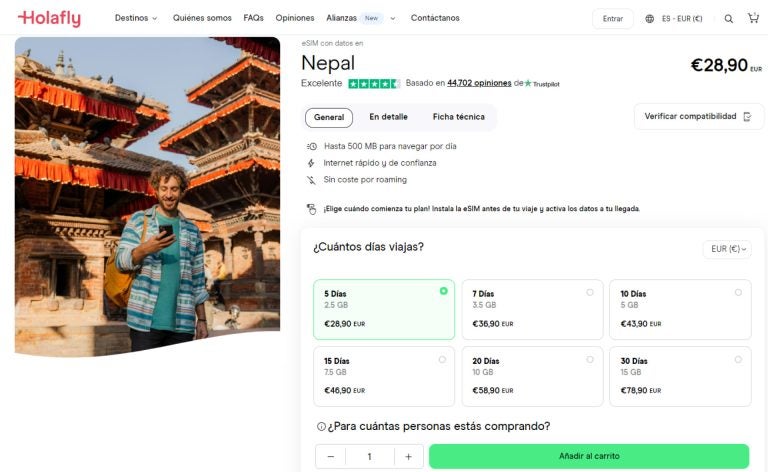Open the EUR (€) currency dropdown
Viewport: 768px width, 472px height.
[x=727, y=249]
